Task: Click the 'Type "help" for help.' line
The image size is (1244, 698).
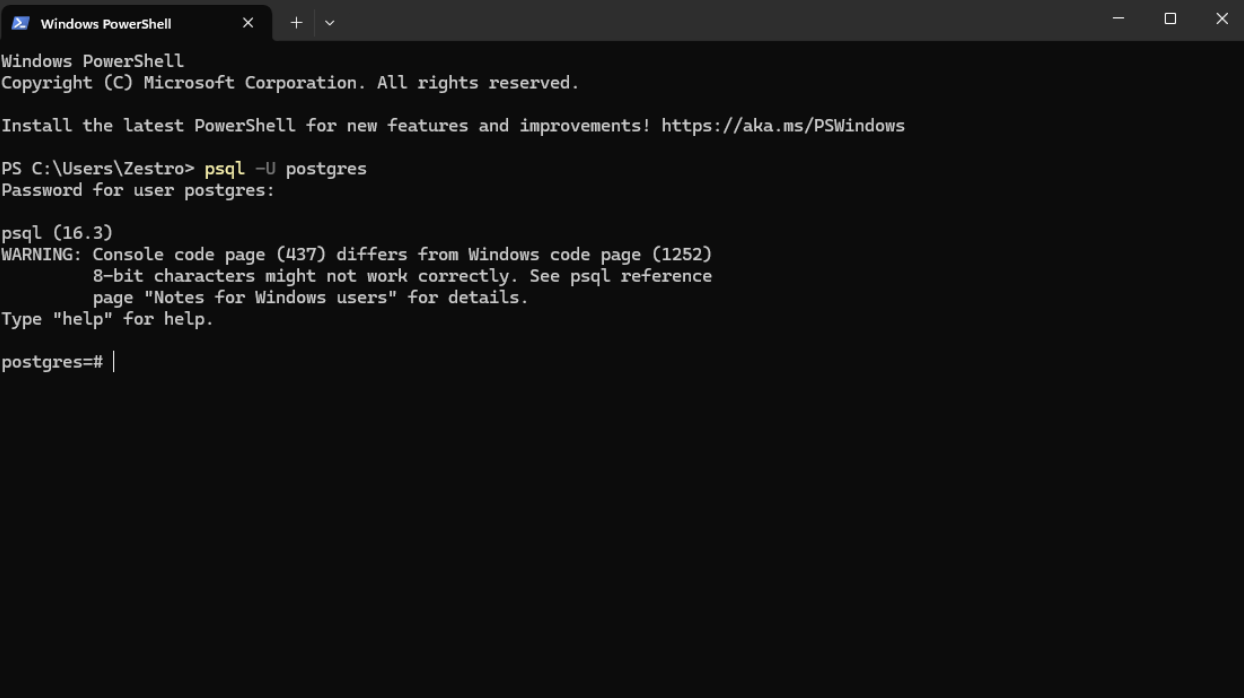Action: [108, 320]
